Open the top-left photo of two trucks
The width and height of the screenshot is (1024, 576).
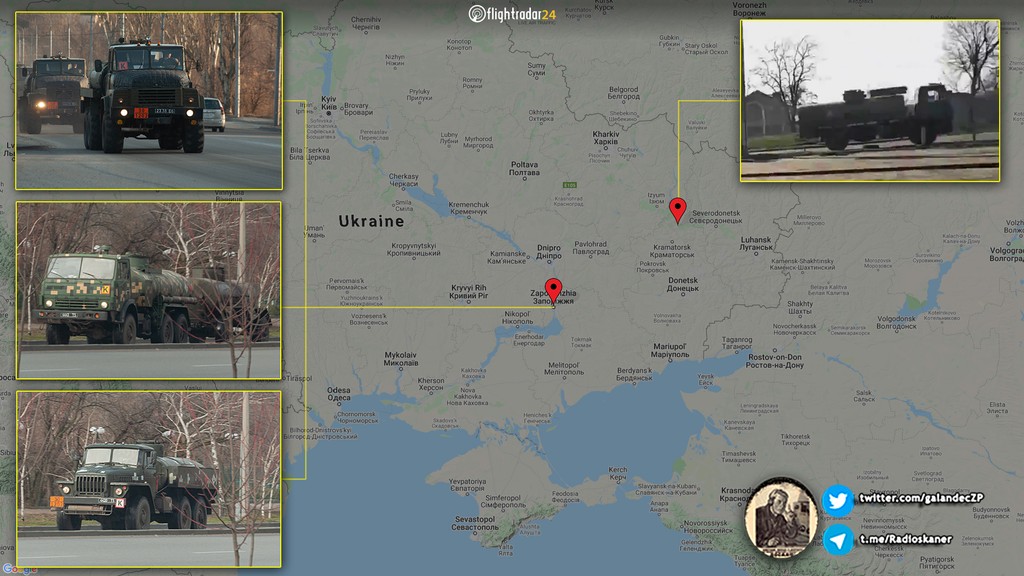click(x=149, y=101)
